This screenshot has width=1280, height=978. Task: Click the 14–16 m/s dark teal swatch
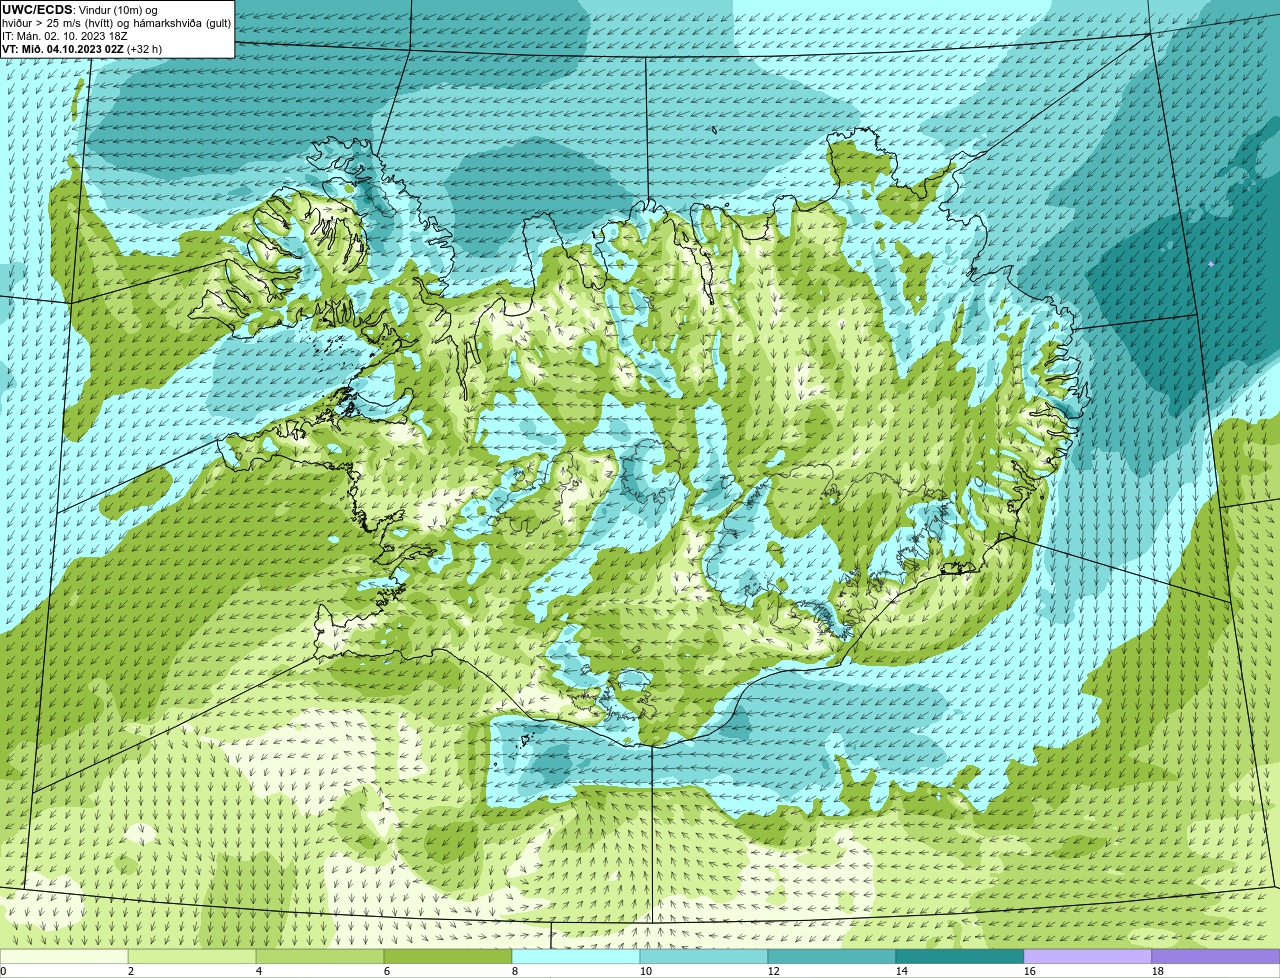[x=960, y=957]
